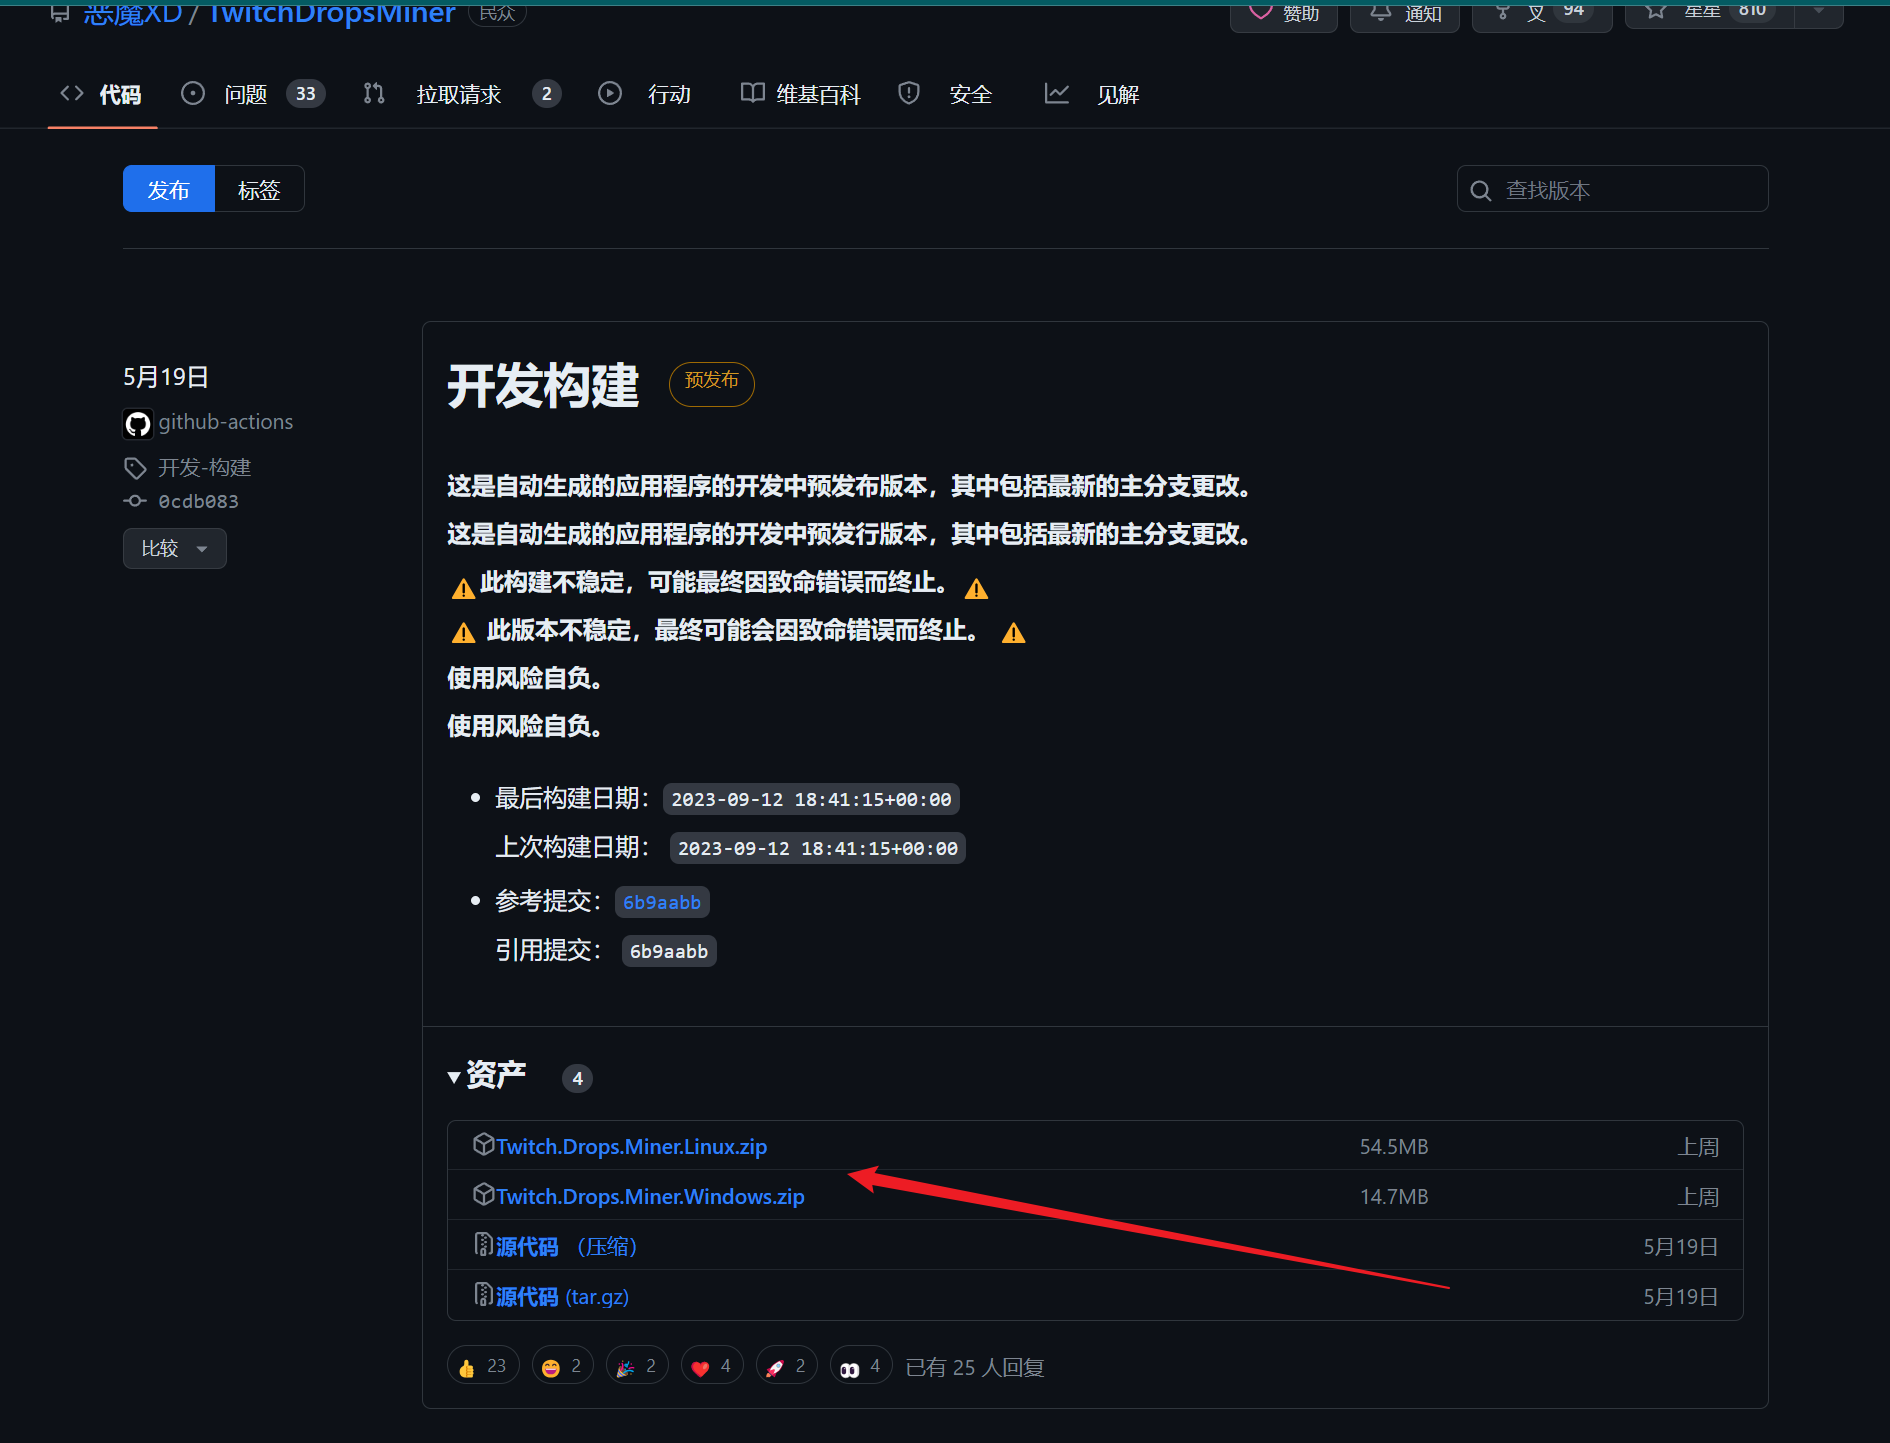Toggle the laugh reaction (2)
The width and height of the screenshot is (1890, 1443).
click(x=562, y=1366)
